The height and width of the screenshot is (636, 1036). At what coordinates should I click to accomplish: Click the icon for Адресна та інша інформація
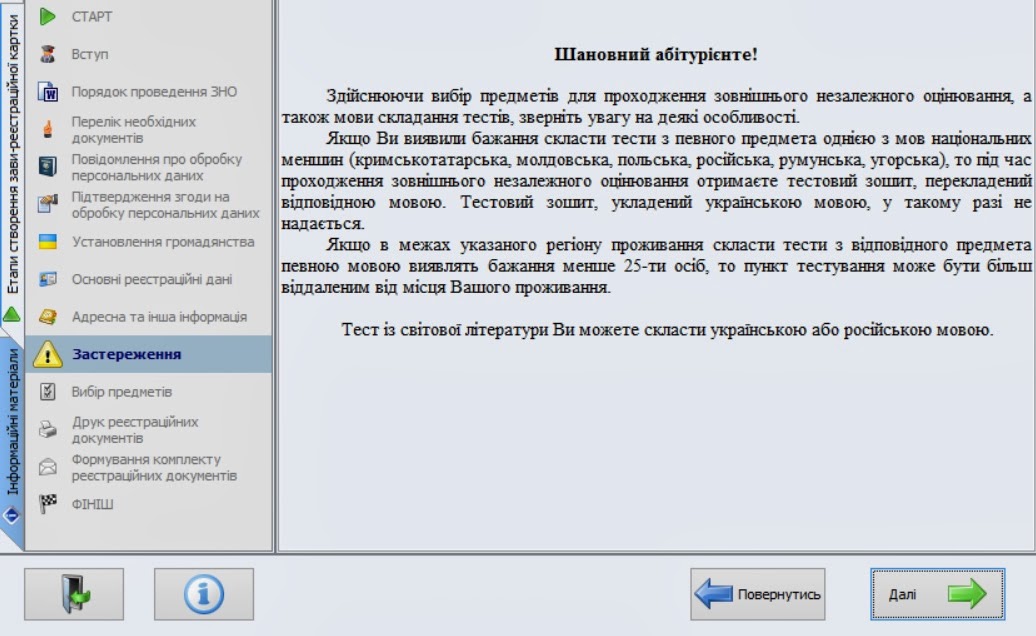[48, 317]
